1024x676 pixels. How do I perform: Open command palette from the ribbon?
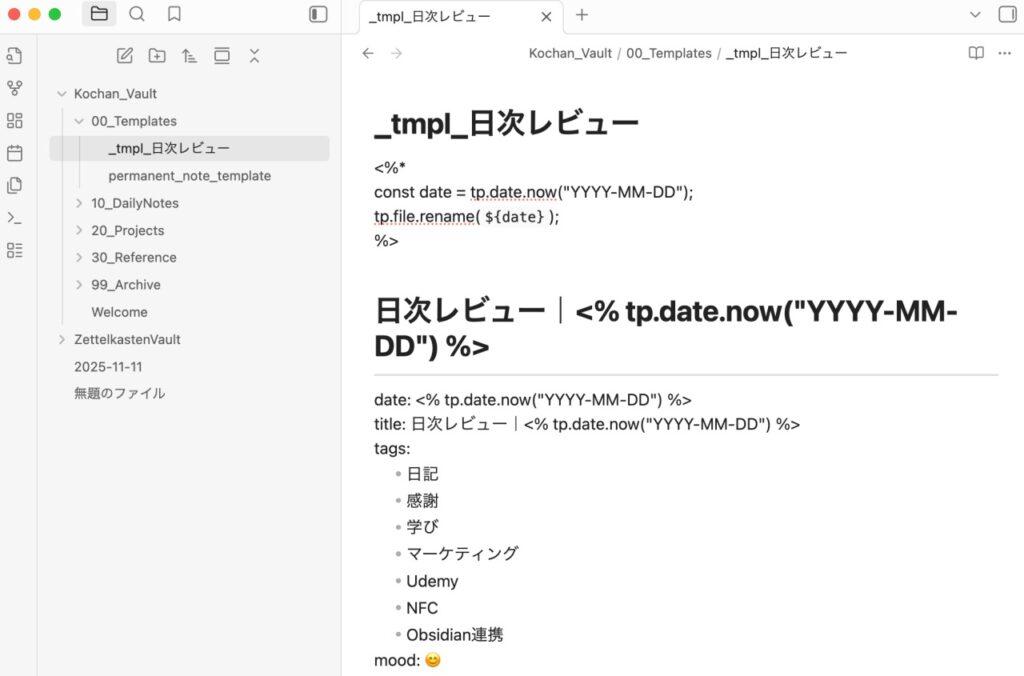tap(14, 218)
